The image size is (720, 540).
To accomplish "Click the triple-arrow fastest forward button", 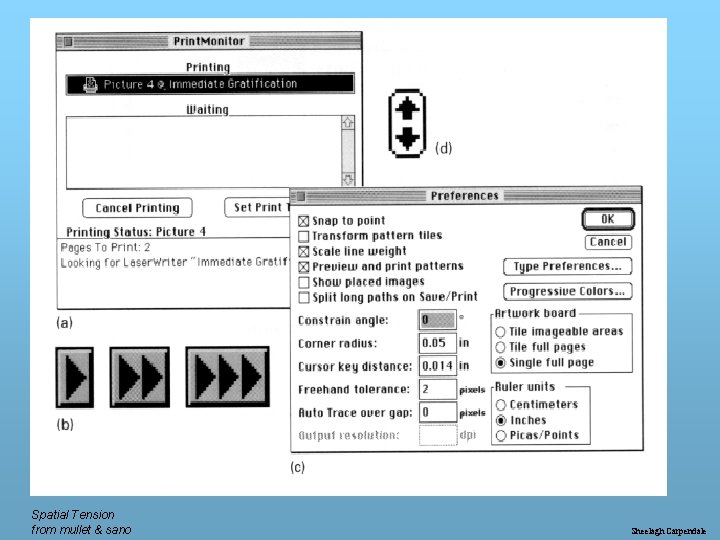I will [228, 377].
